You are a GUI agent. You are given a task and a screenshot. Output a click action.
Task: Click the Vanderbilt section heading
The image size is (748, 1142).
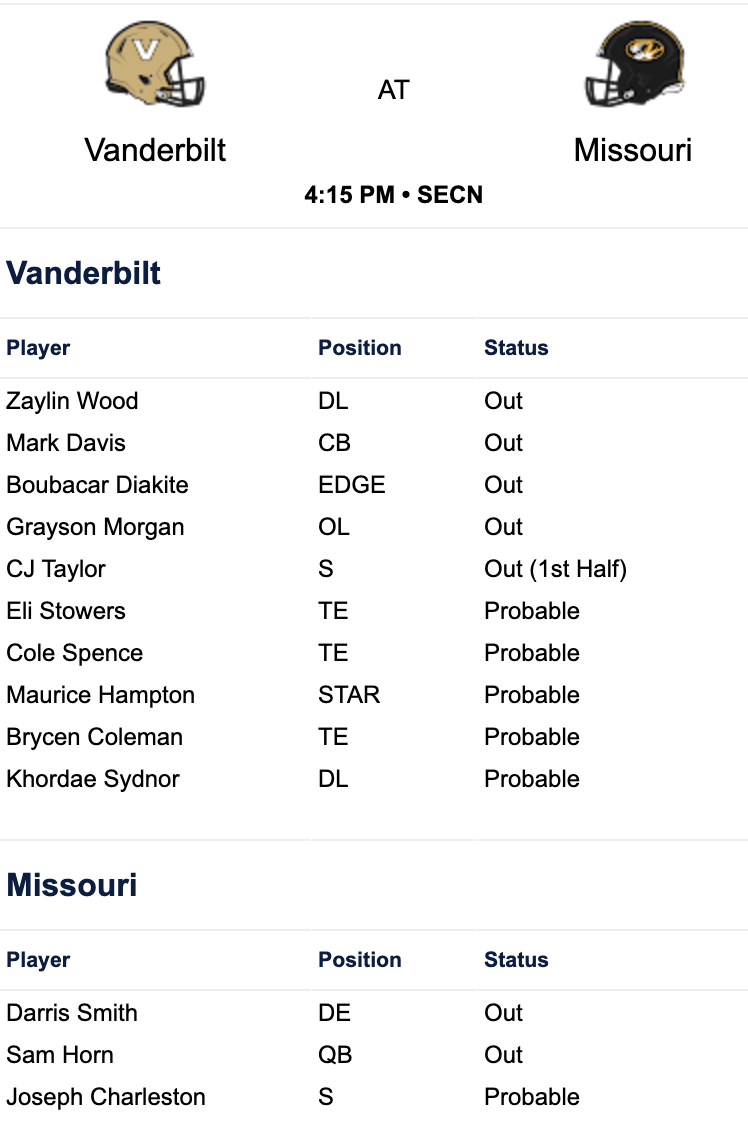pyautogui.click(x=84, y=273)
